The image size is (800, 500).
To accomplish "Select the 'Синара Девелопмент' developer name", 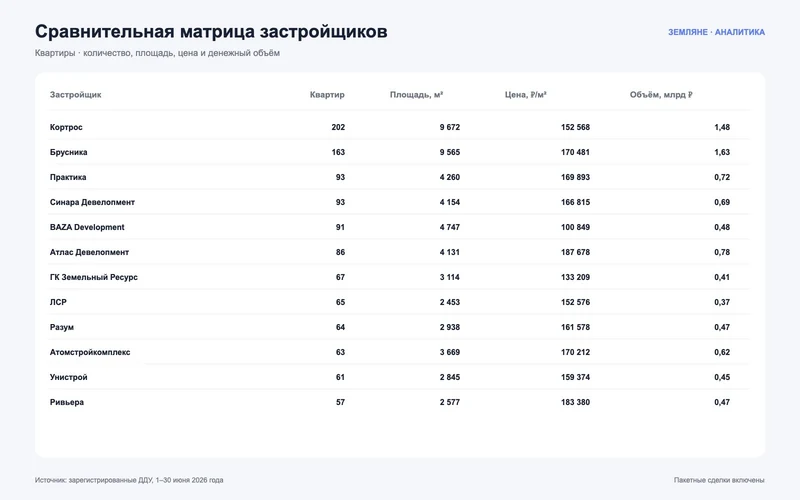I will point(92,202).
